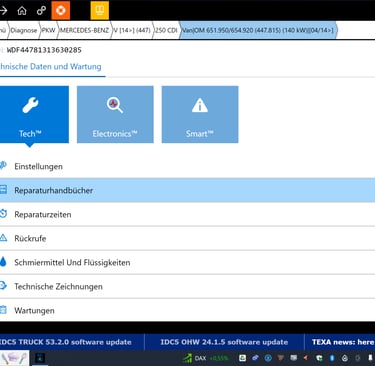Select the PKW breadcrumb

coord(48,30)
